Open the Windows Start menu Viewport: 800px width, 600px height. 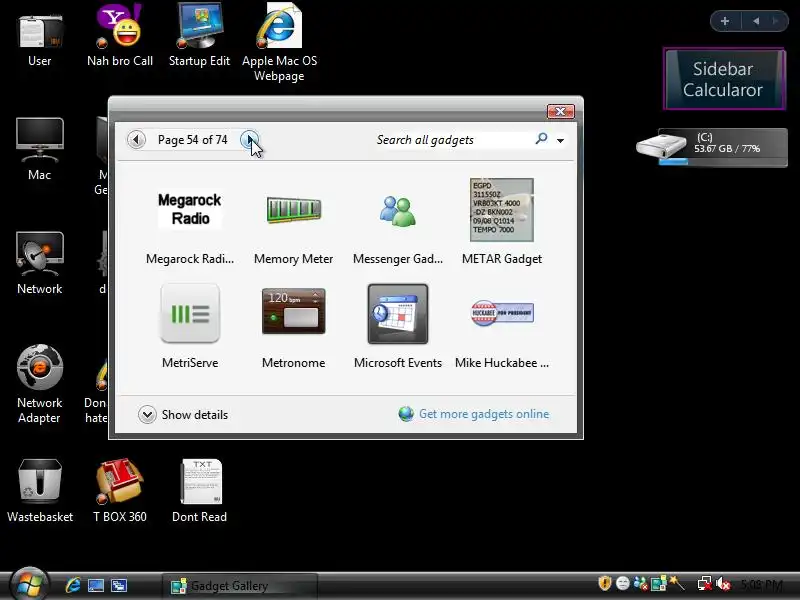(x=29, y=585)
